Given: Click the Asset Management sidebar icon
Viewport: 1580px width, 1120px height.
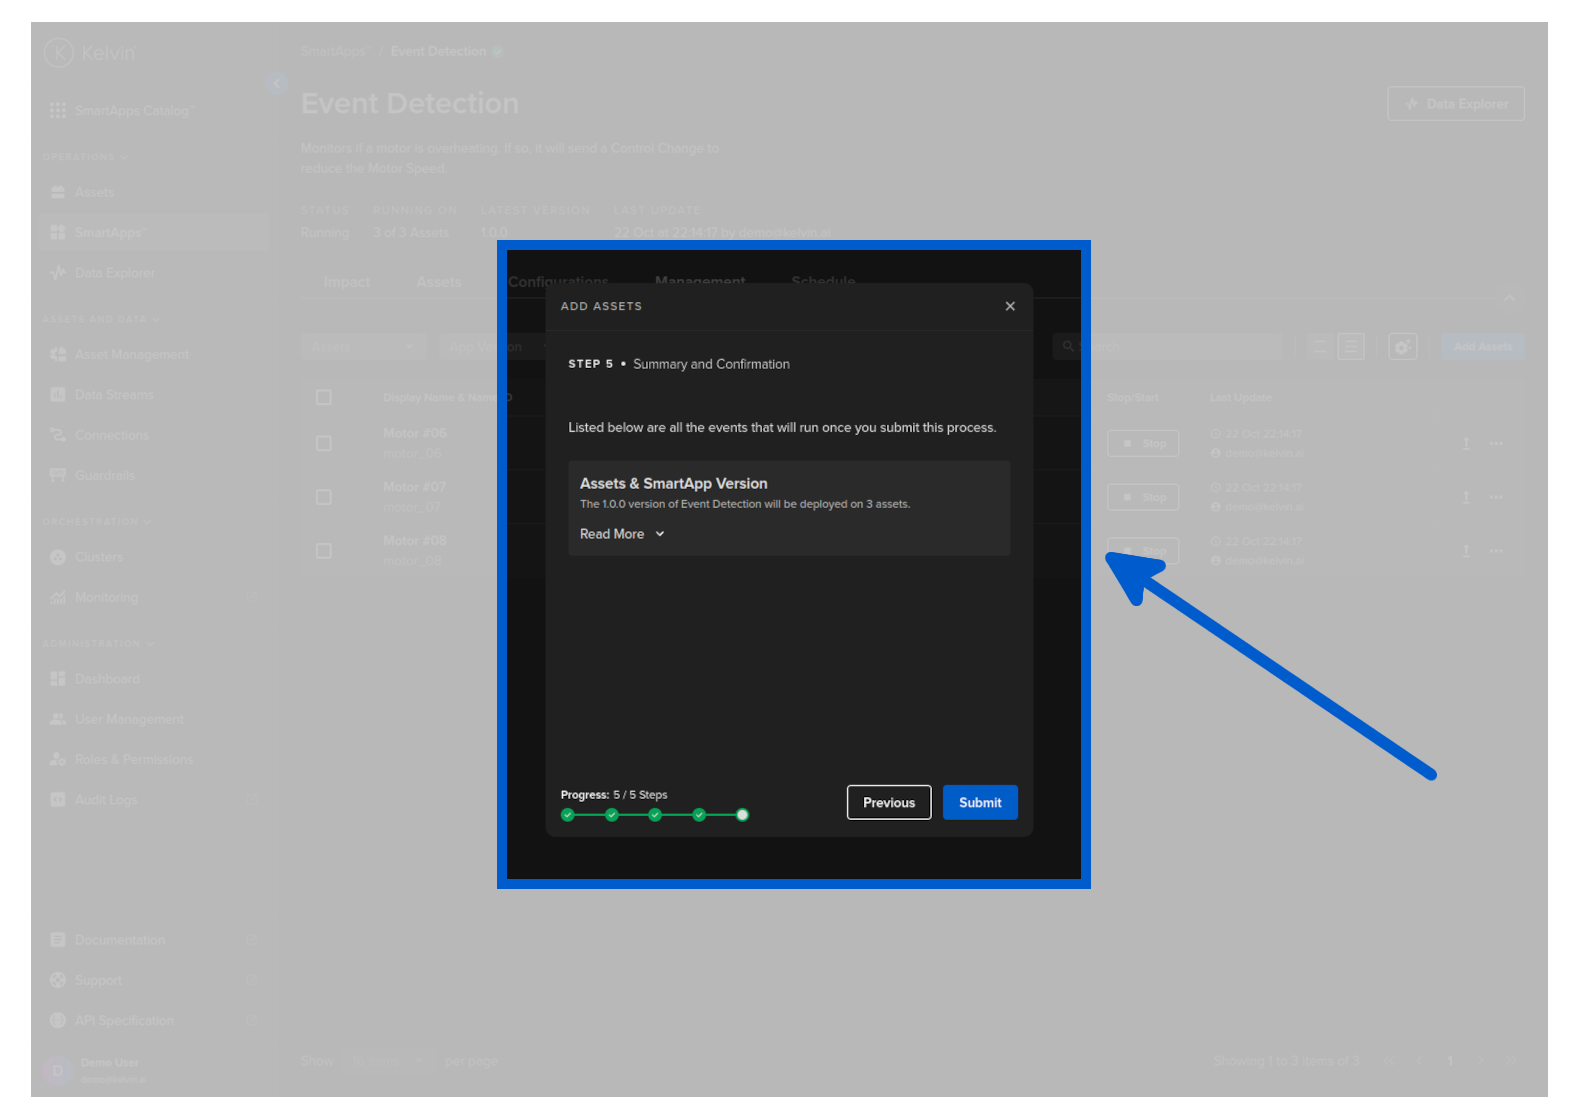Looking at the screenshot, I should pos(58,355).
